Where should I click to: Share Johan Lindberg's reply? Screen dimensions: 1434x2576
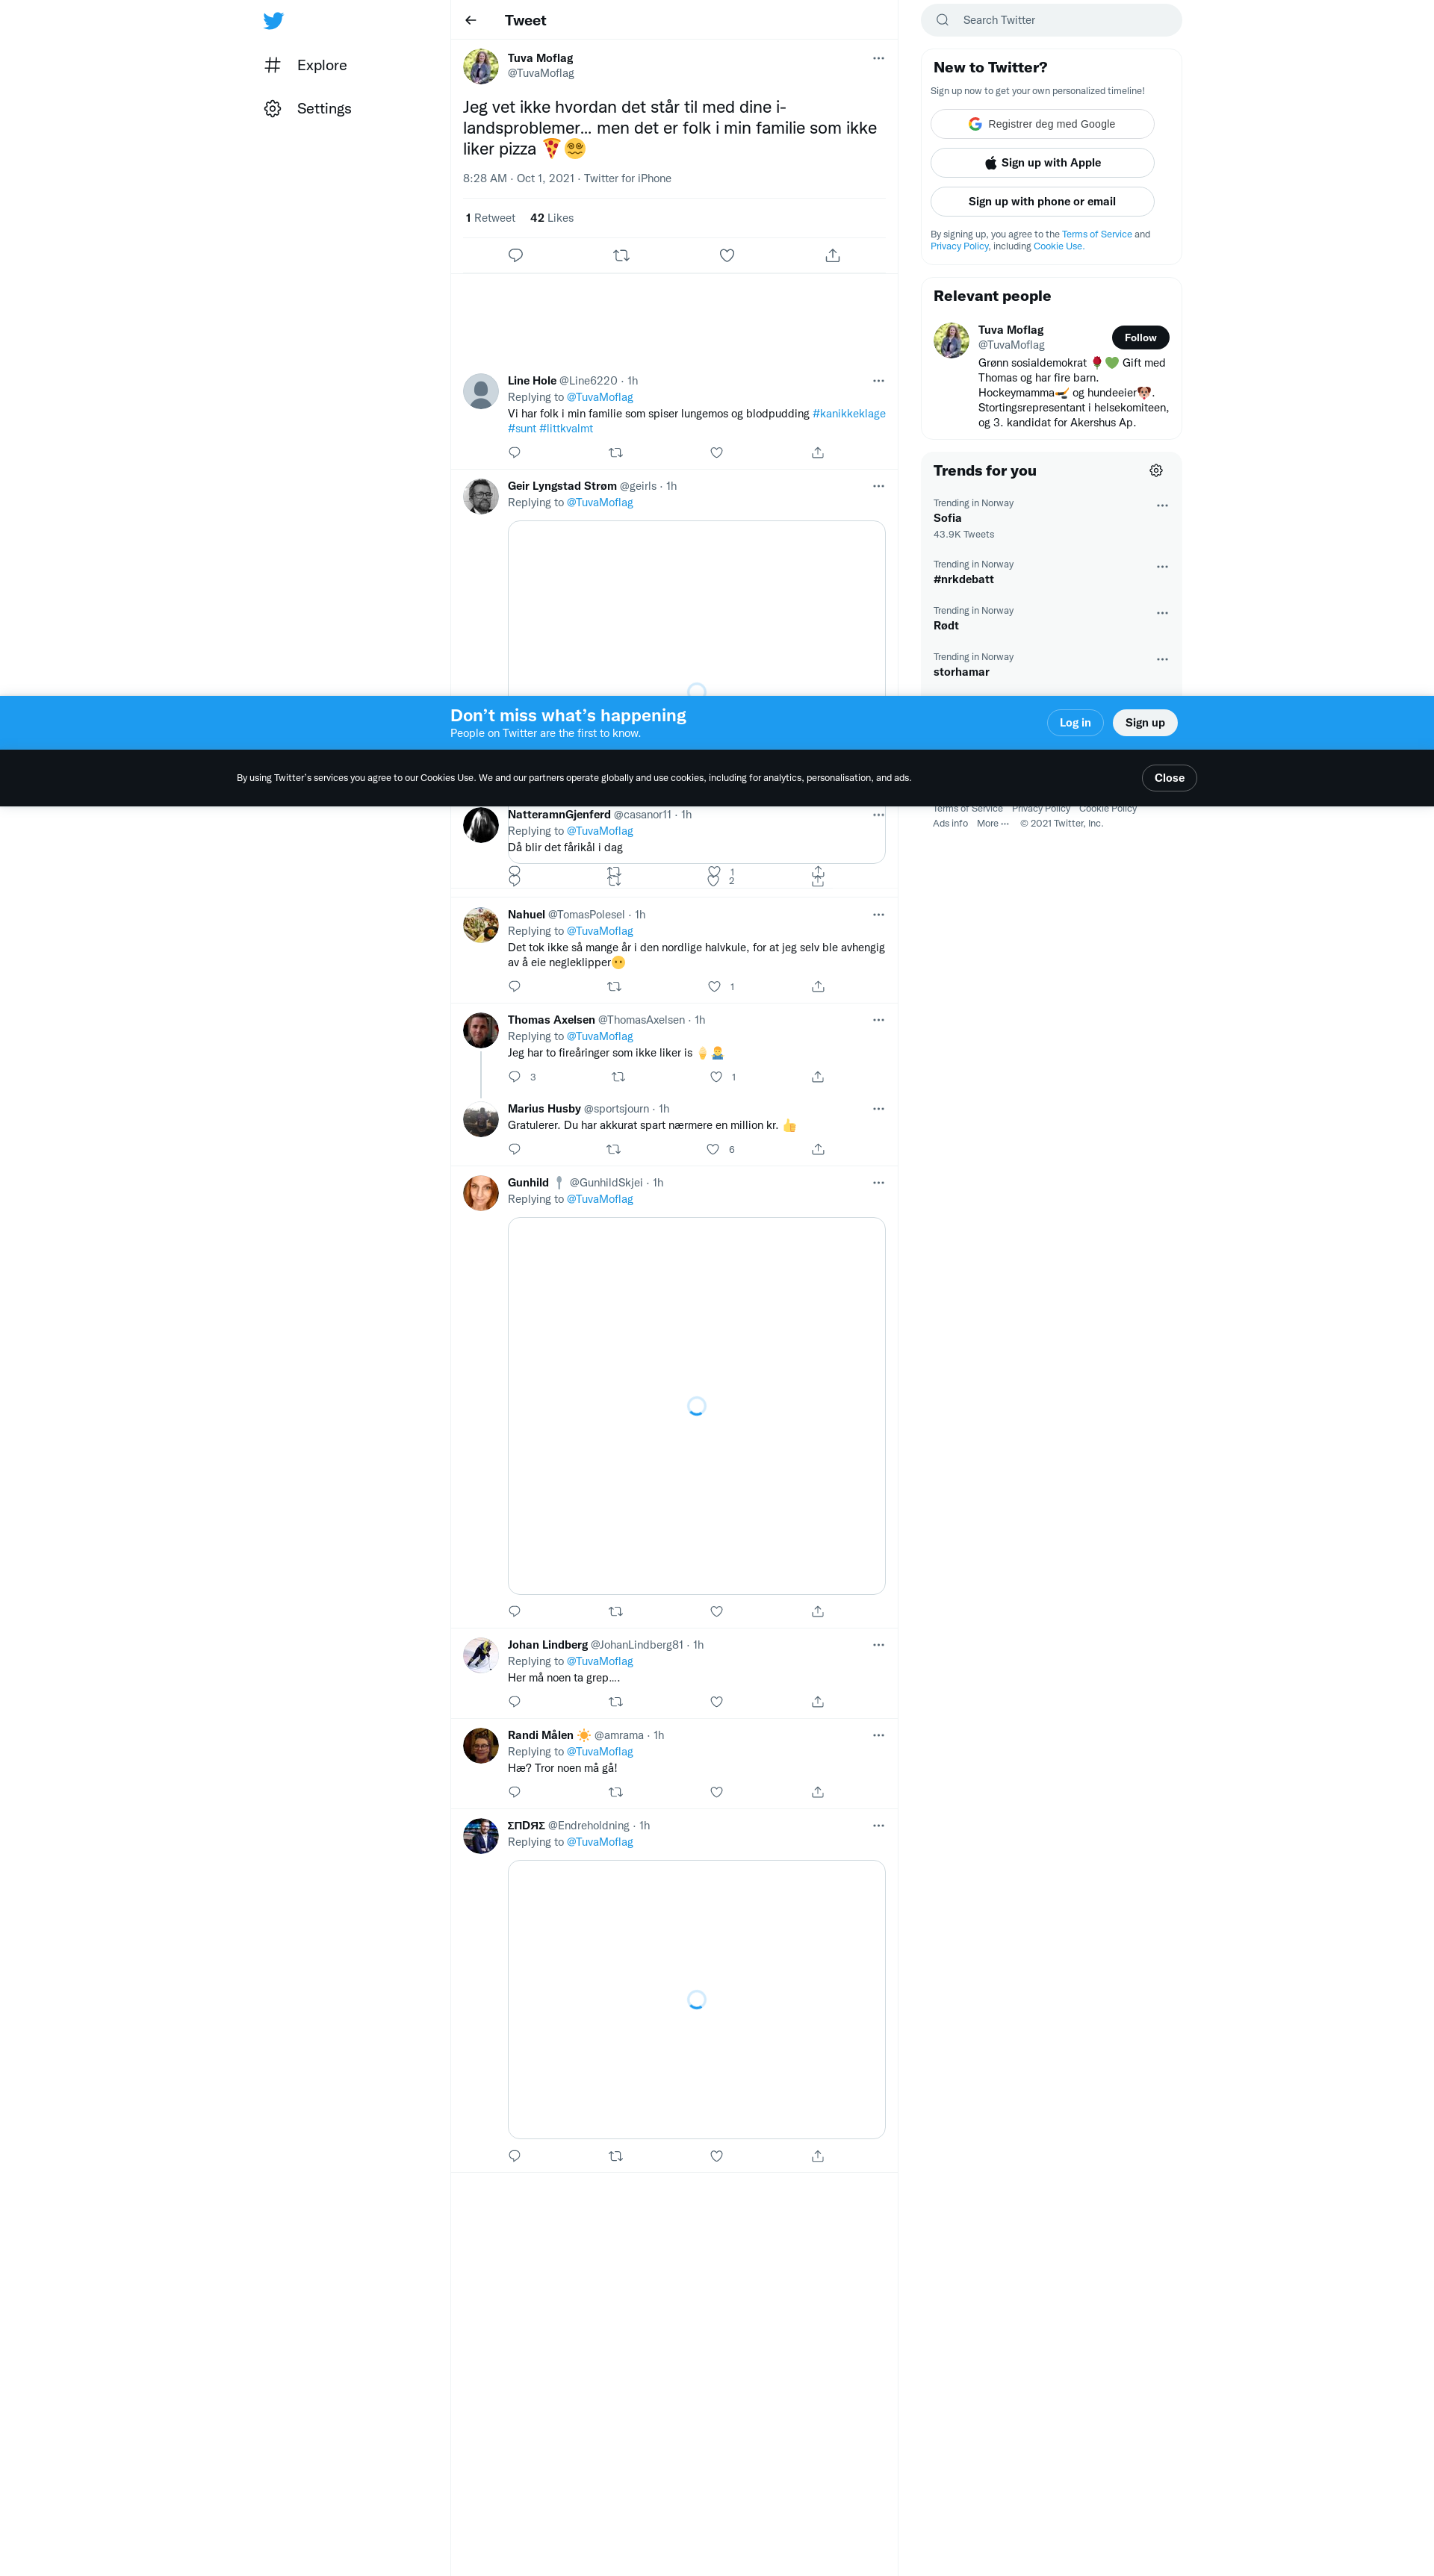click(818, 1702)
